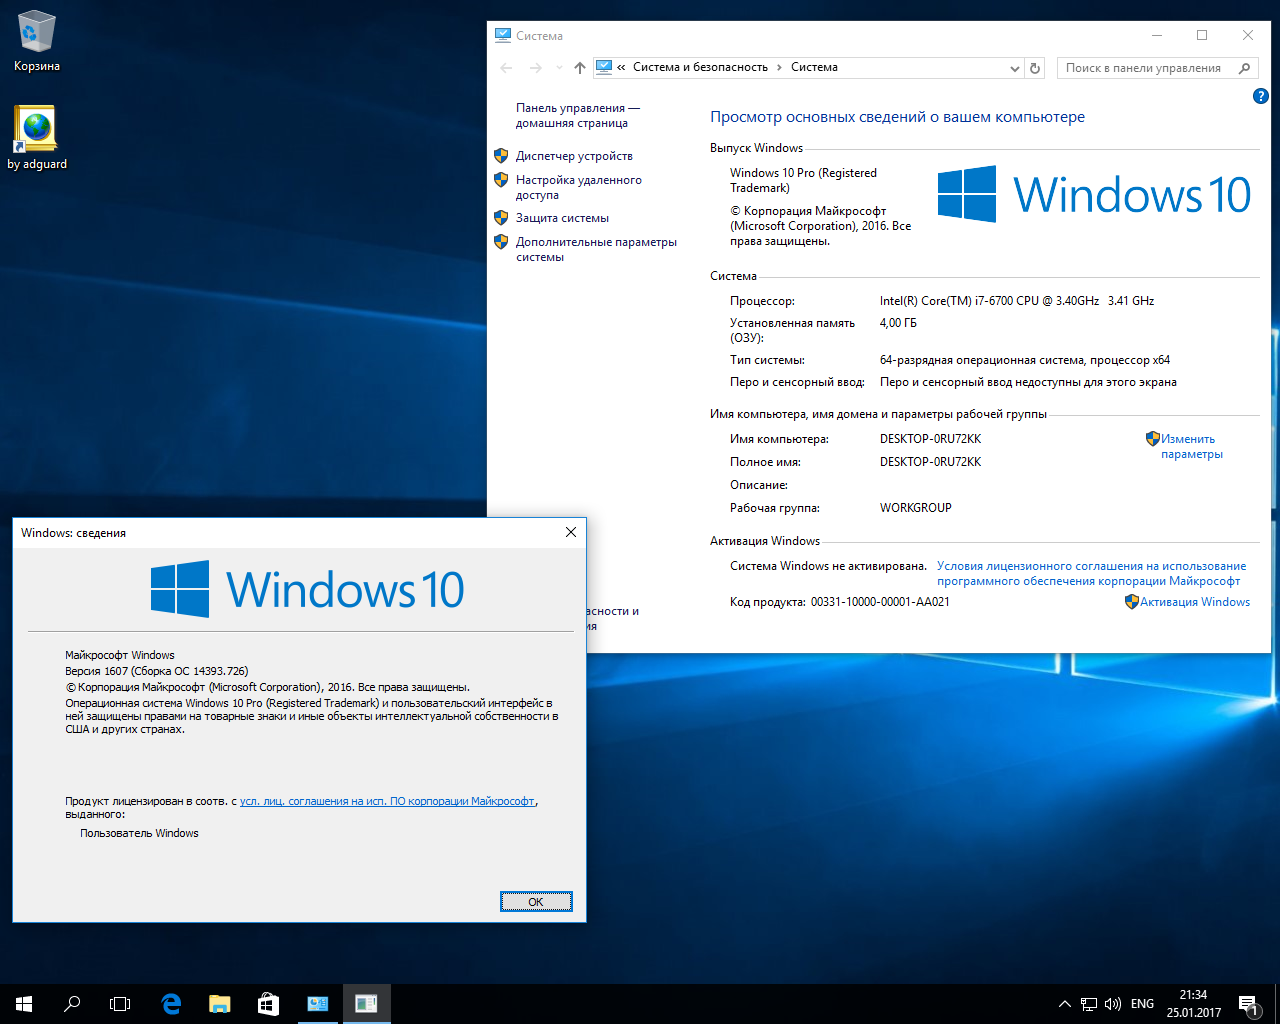The width and height of the screenshot is (1280, 1024).
Task: Open 'Панель управления — домашняя страница' link
Action: pyautogui.click(x=577, y=115)
